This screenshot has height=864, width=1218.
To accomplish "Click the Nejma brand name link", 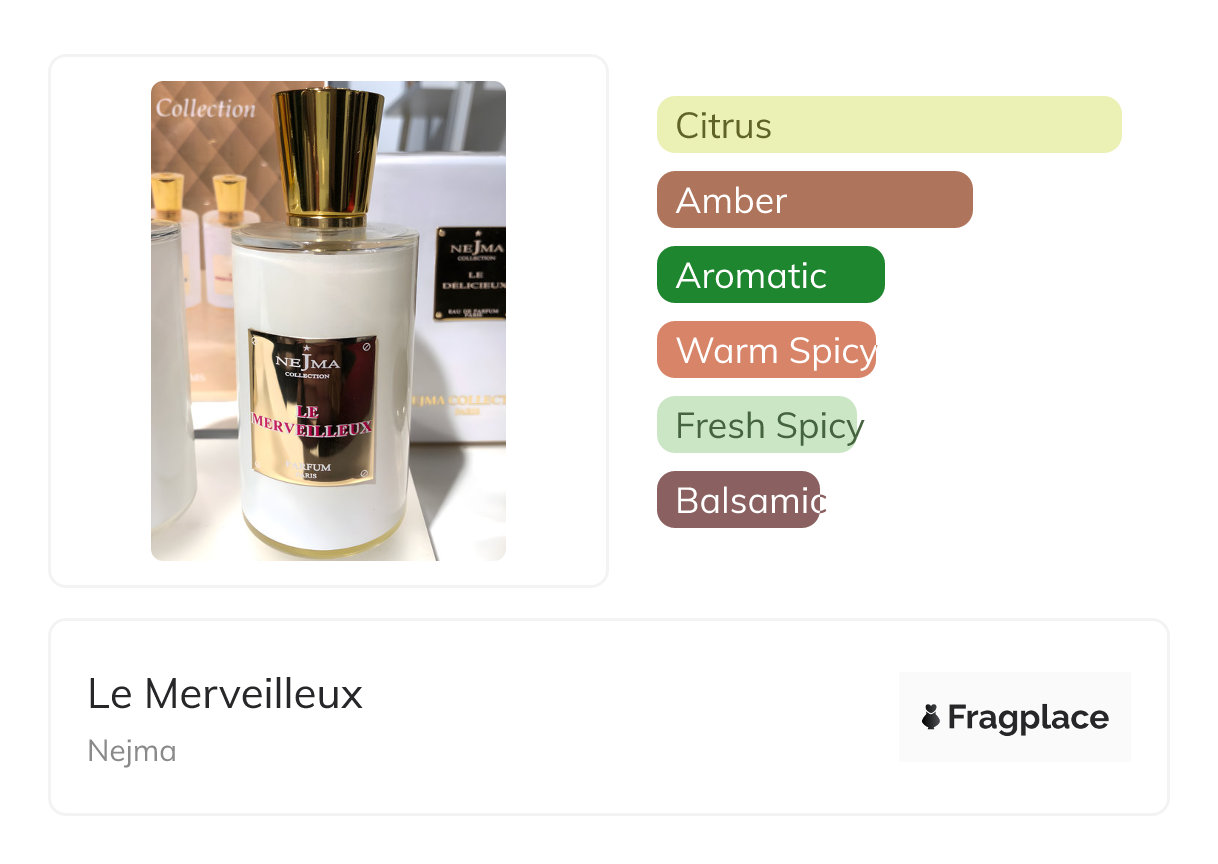I will 132,751.
